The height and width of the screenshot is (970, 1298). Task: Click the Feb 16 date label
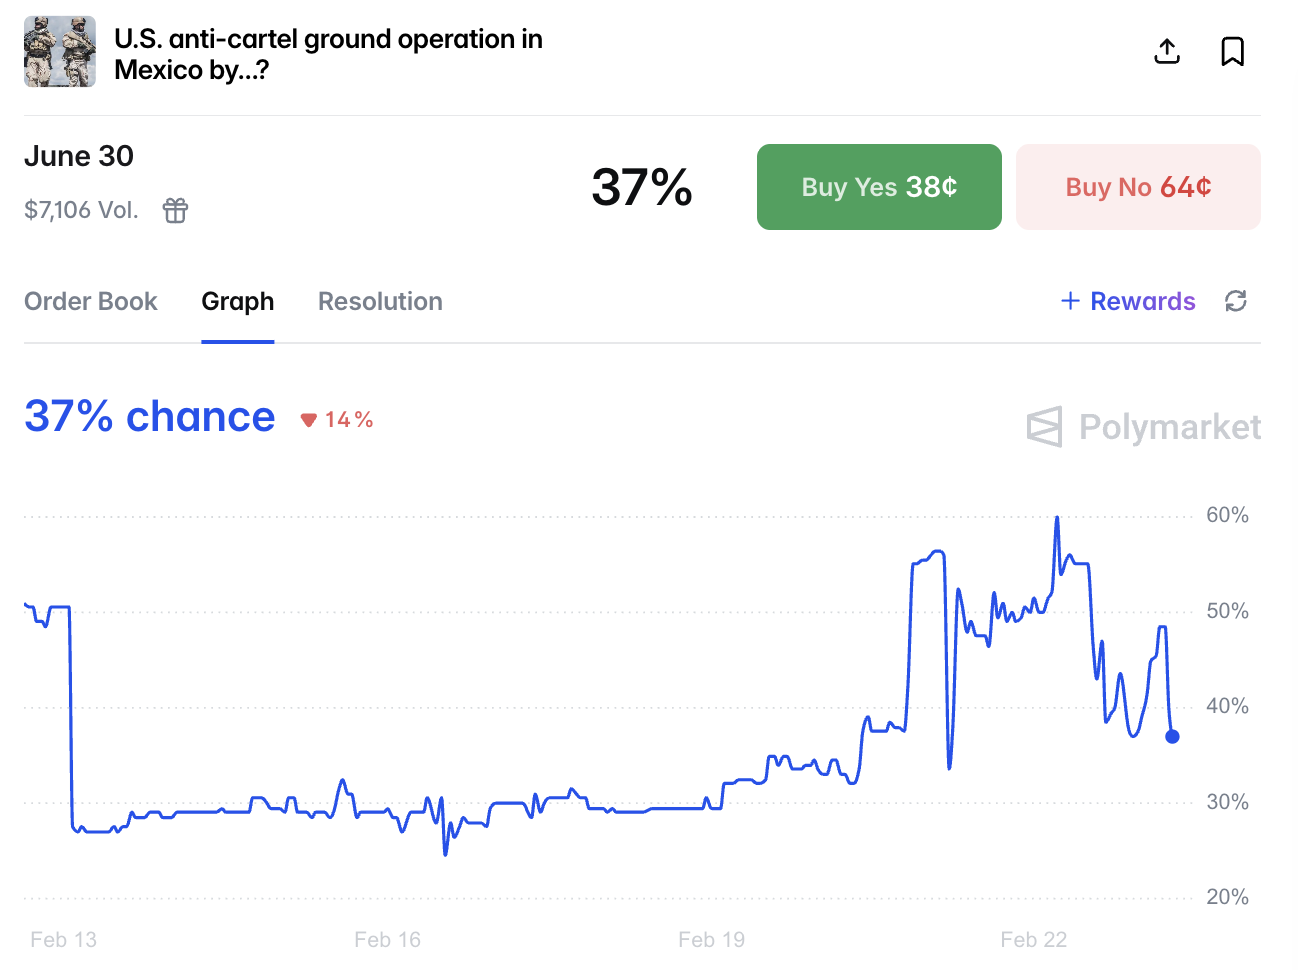pos(388,940)
